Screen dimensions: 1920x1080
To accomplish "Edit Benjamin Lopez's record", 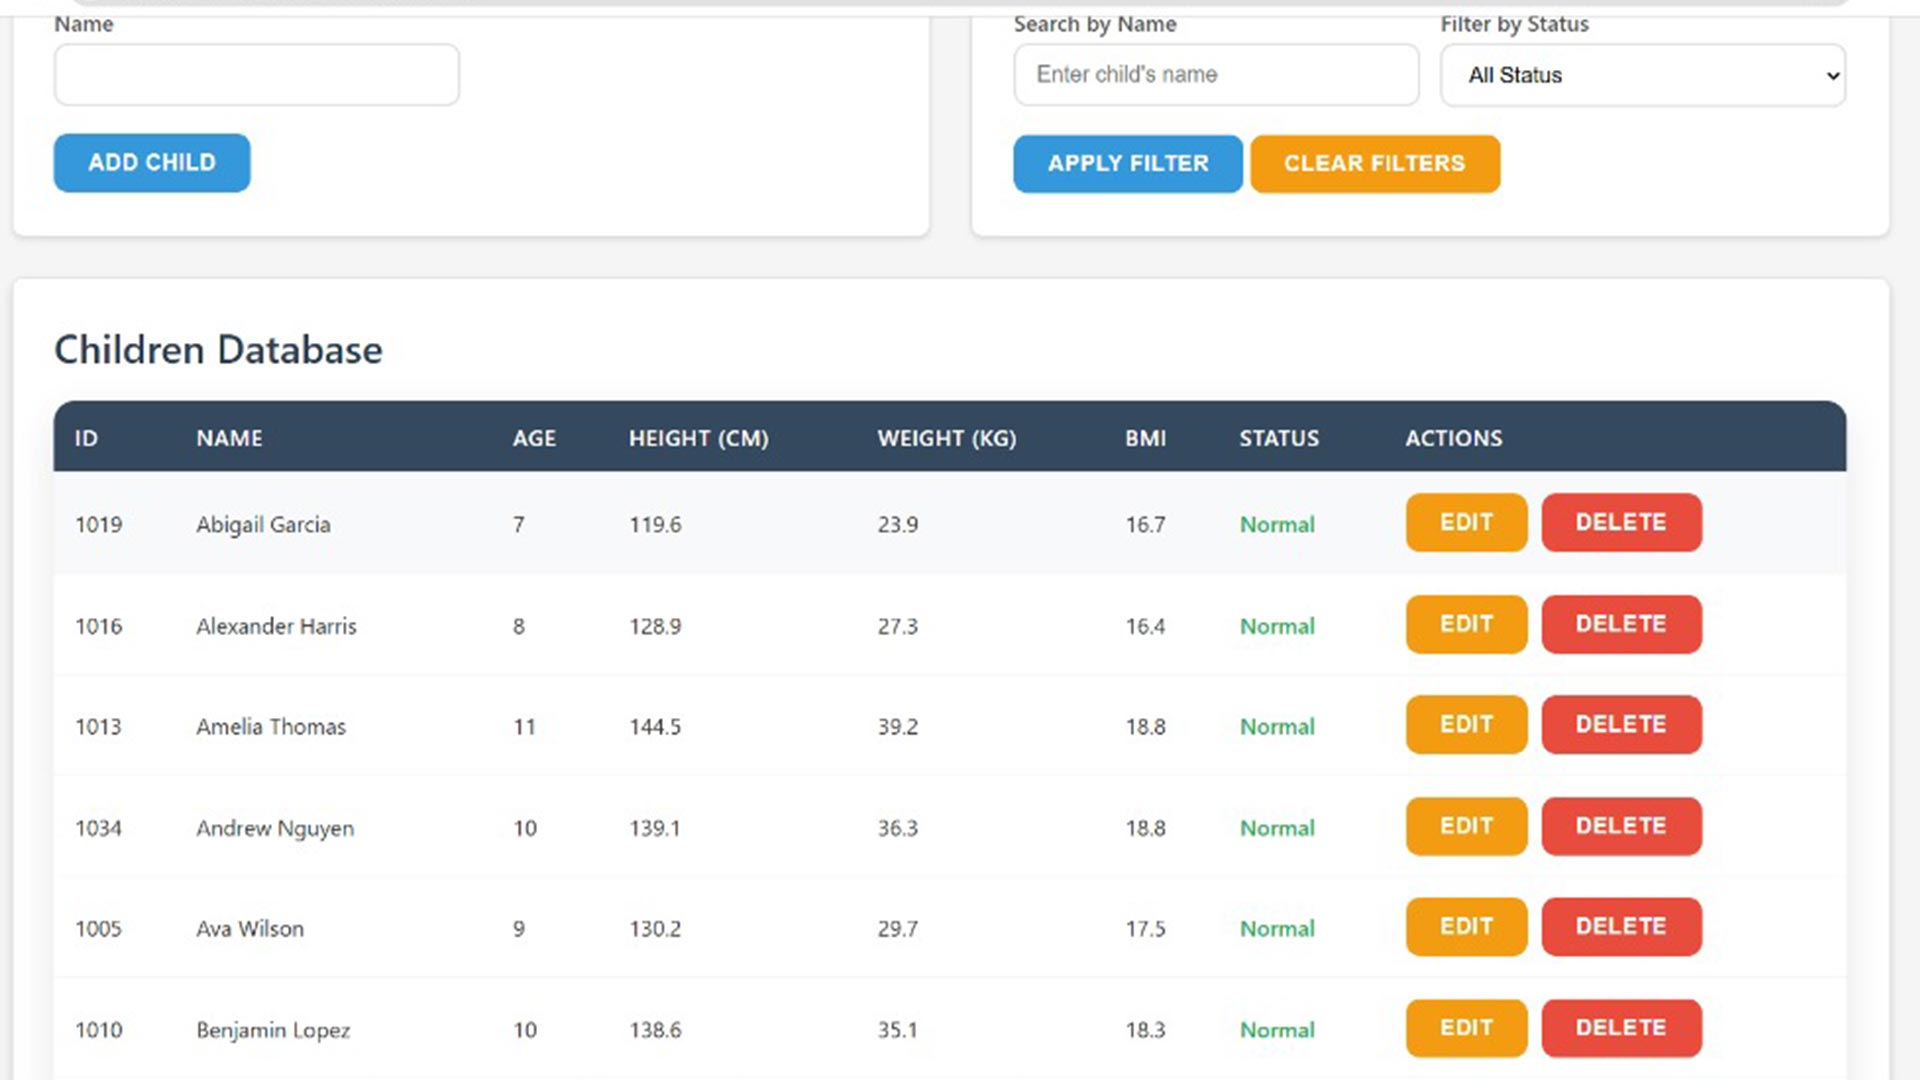I will click(1466, 1028).
